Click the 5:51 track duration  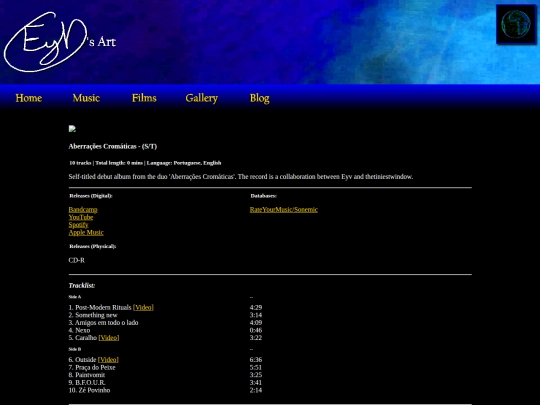tap(256, 367)
